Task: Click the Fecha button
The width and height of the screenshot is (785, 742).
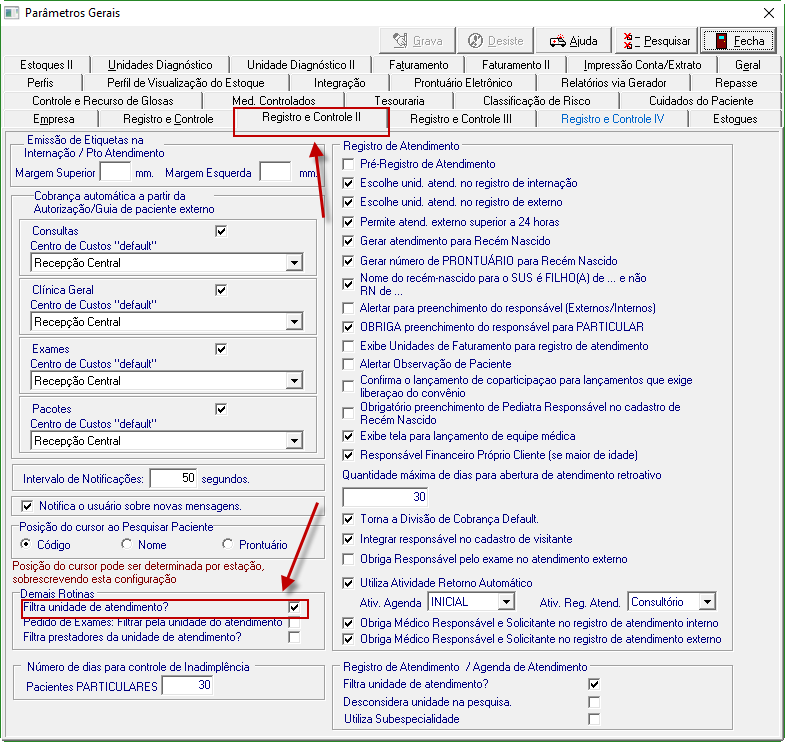Action: 739,41
